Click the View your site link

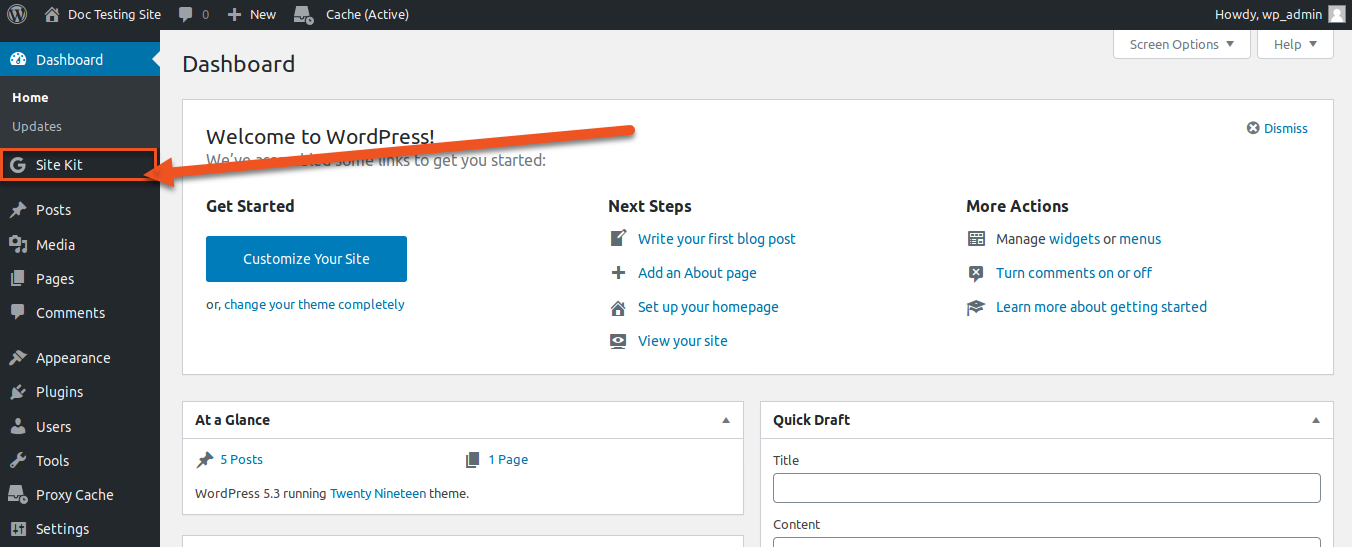click(x=683, y=341)
